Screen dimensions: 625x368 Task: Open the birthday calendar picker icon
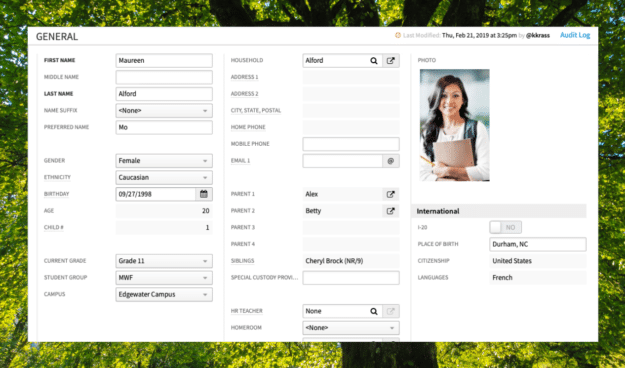pyautogui.click(x=204, y=194)
